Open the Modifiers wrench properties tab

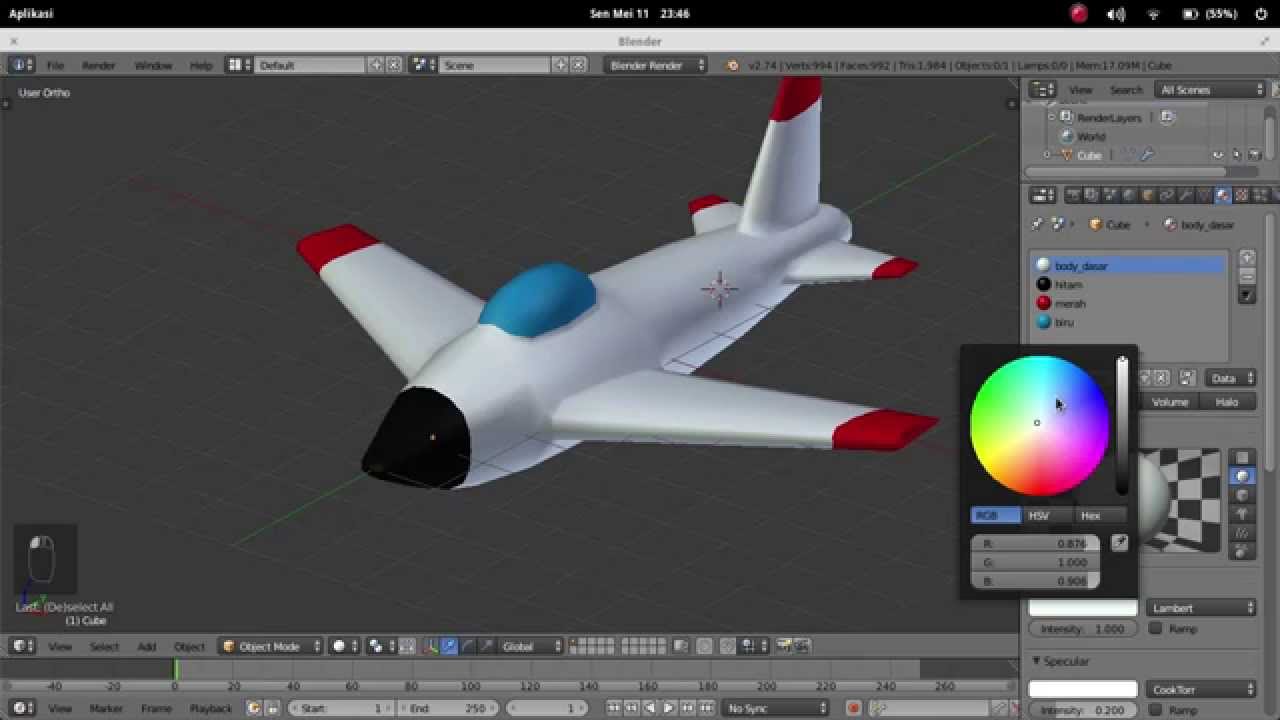click(x=1185, y=195)
